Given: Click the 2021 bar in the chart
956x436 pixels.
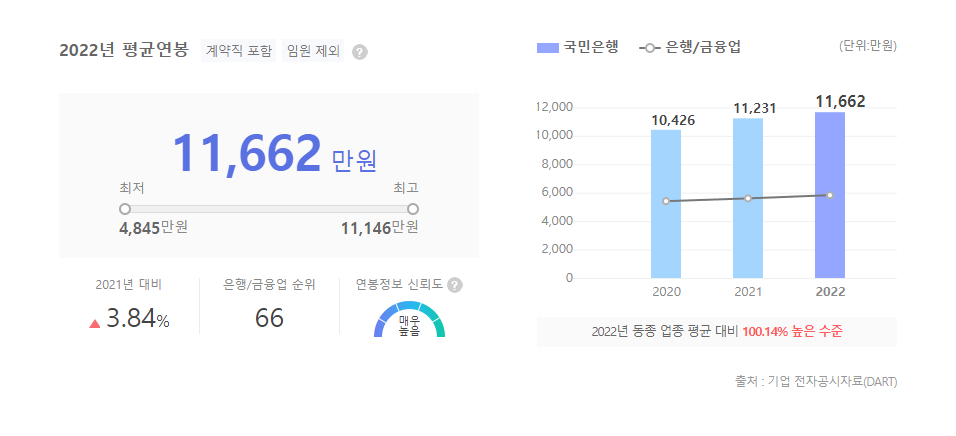Looking at the screenshot, I should [x=748, y=198].
